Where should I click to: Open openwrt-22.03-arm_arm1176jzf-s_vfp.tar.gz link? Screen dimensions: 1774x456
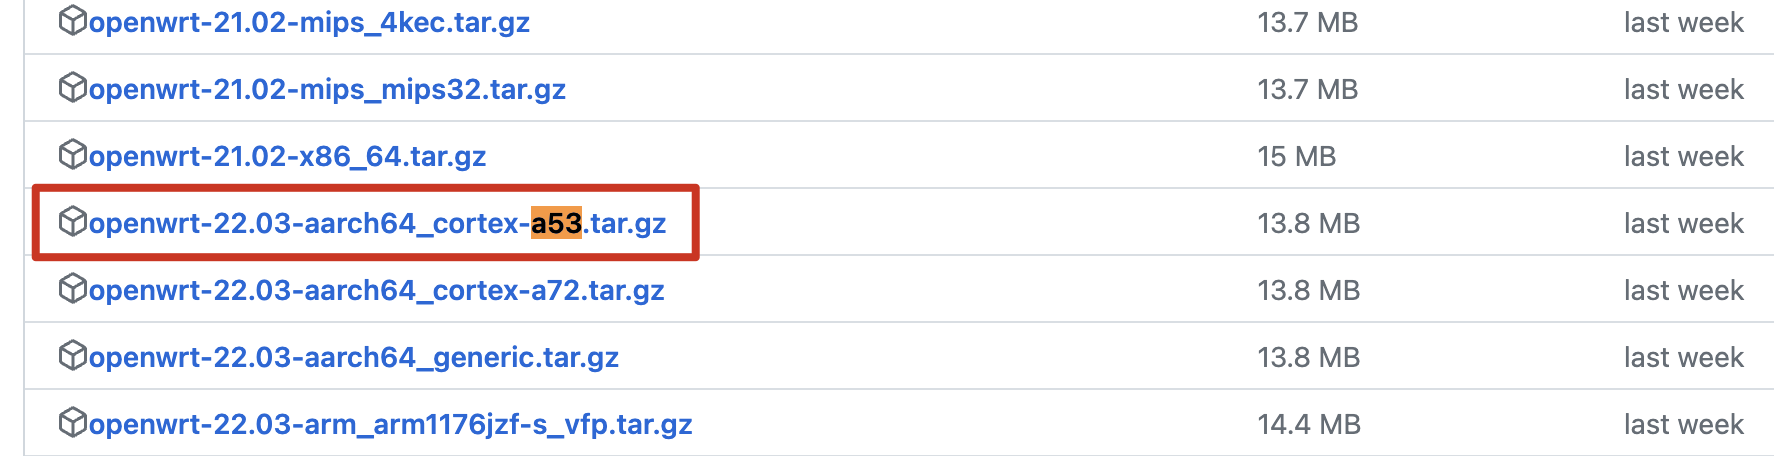(390, 424)
